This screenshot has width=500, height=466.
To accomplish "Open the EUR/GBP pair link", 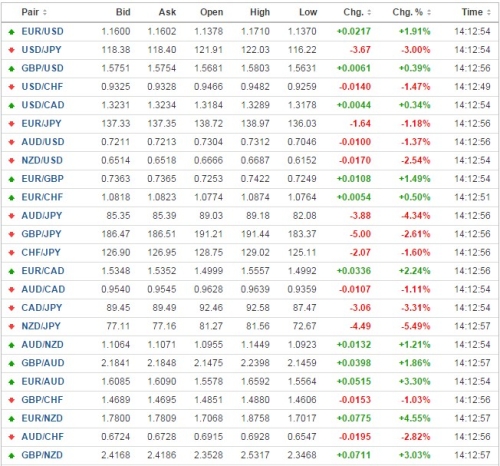I will point(42,179).
